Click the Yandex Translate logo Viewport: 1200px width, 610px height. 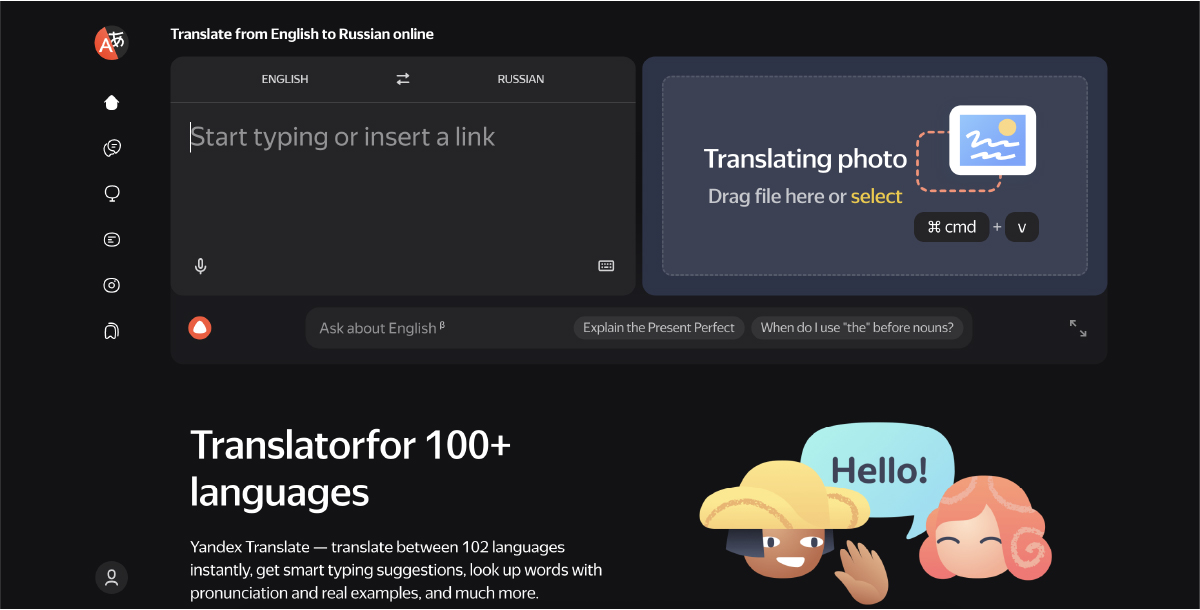pos(111,43)
